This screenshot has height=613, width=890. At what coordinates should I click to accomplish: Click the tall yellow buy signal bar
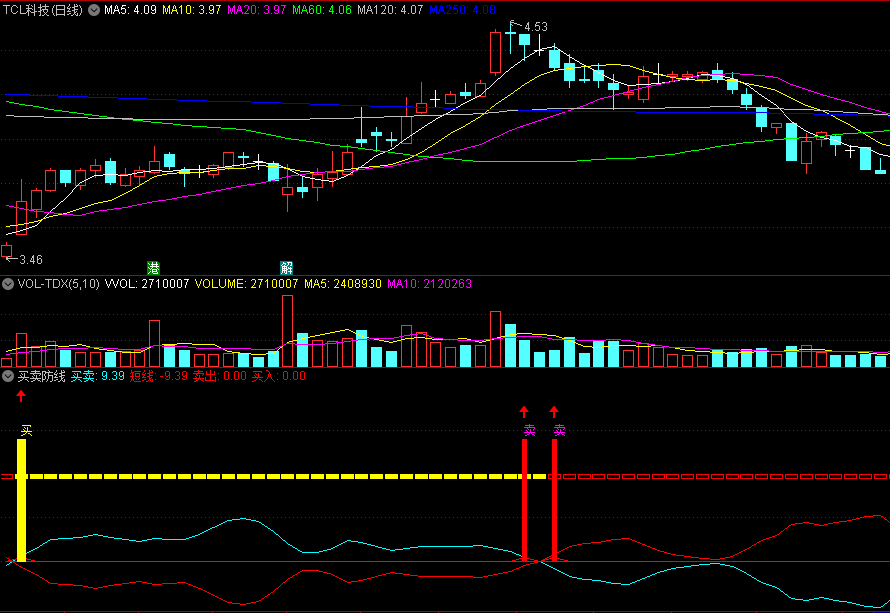tap(22, 501)
